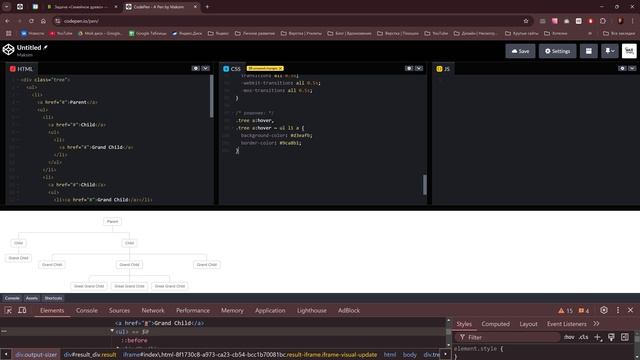Switch to the Network tab
The height and width of the screenshot is (360, 640).
pos(153,311)
